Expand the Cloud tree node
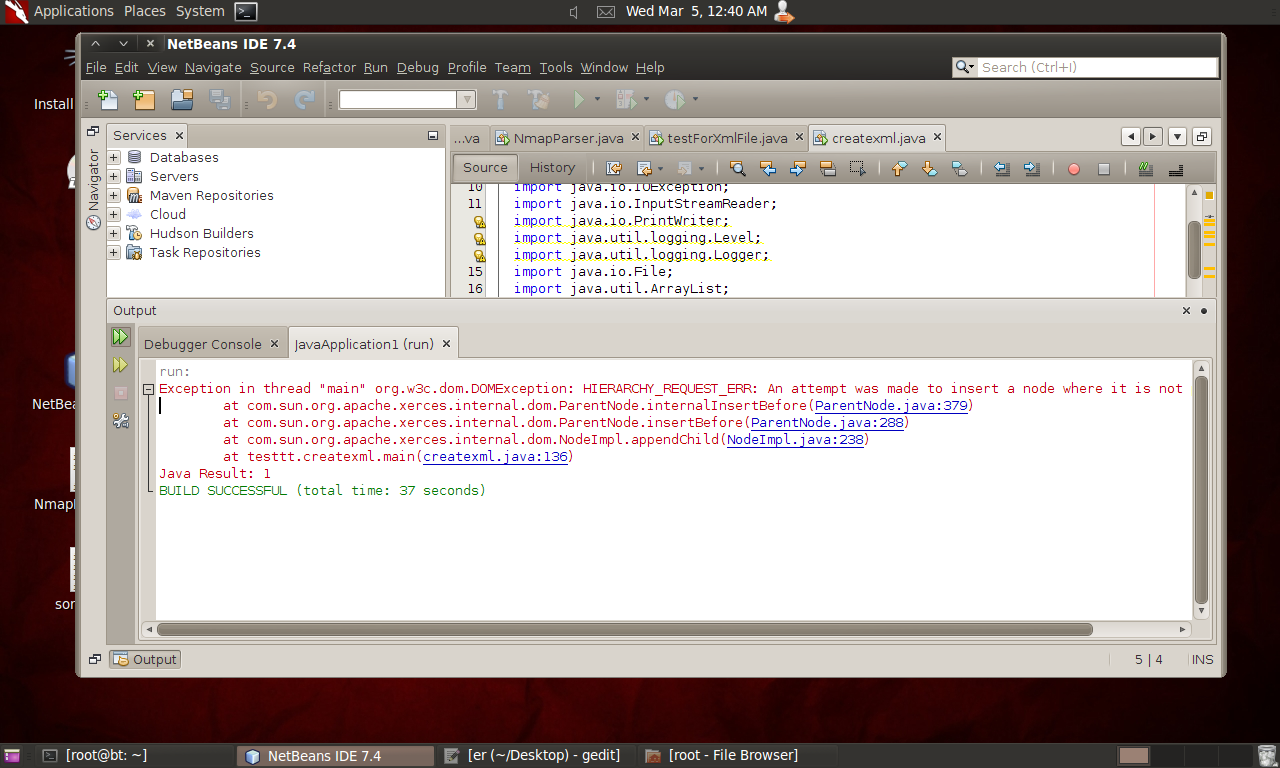Viewport: 1280px width, 768px height. 114,214
